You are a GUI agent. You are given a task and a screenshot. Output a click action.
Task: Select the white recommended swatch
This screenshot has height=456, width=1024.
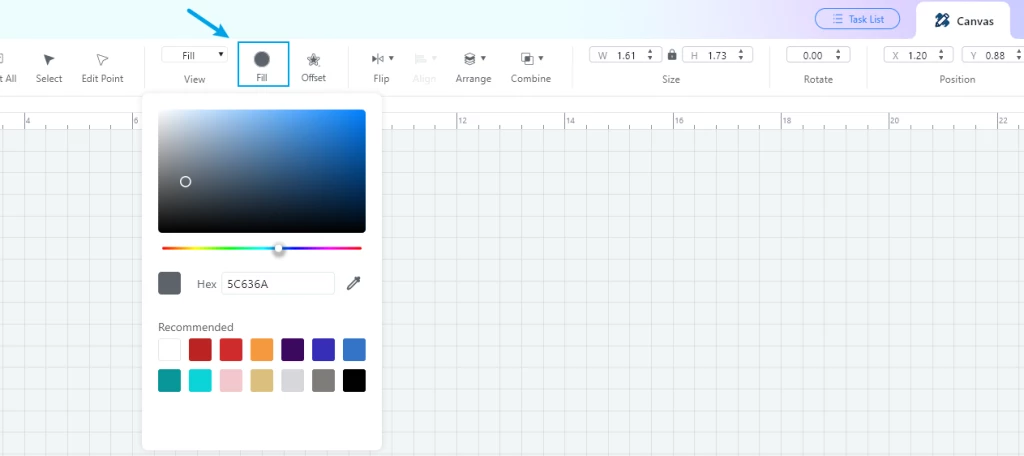pos(170,350)
